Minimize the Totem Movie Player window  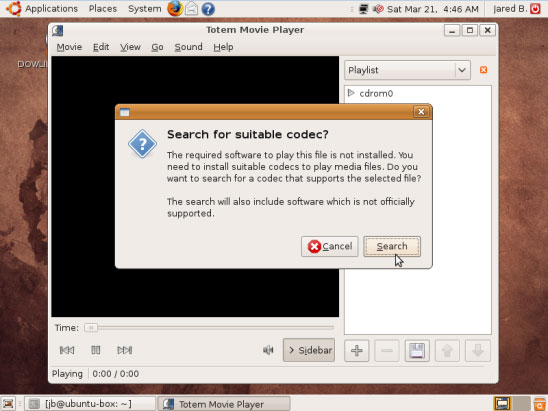coord(452,31)
